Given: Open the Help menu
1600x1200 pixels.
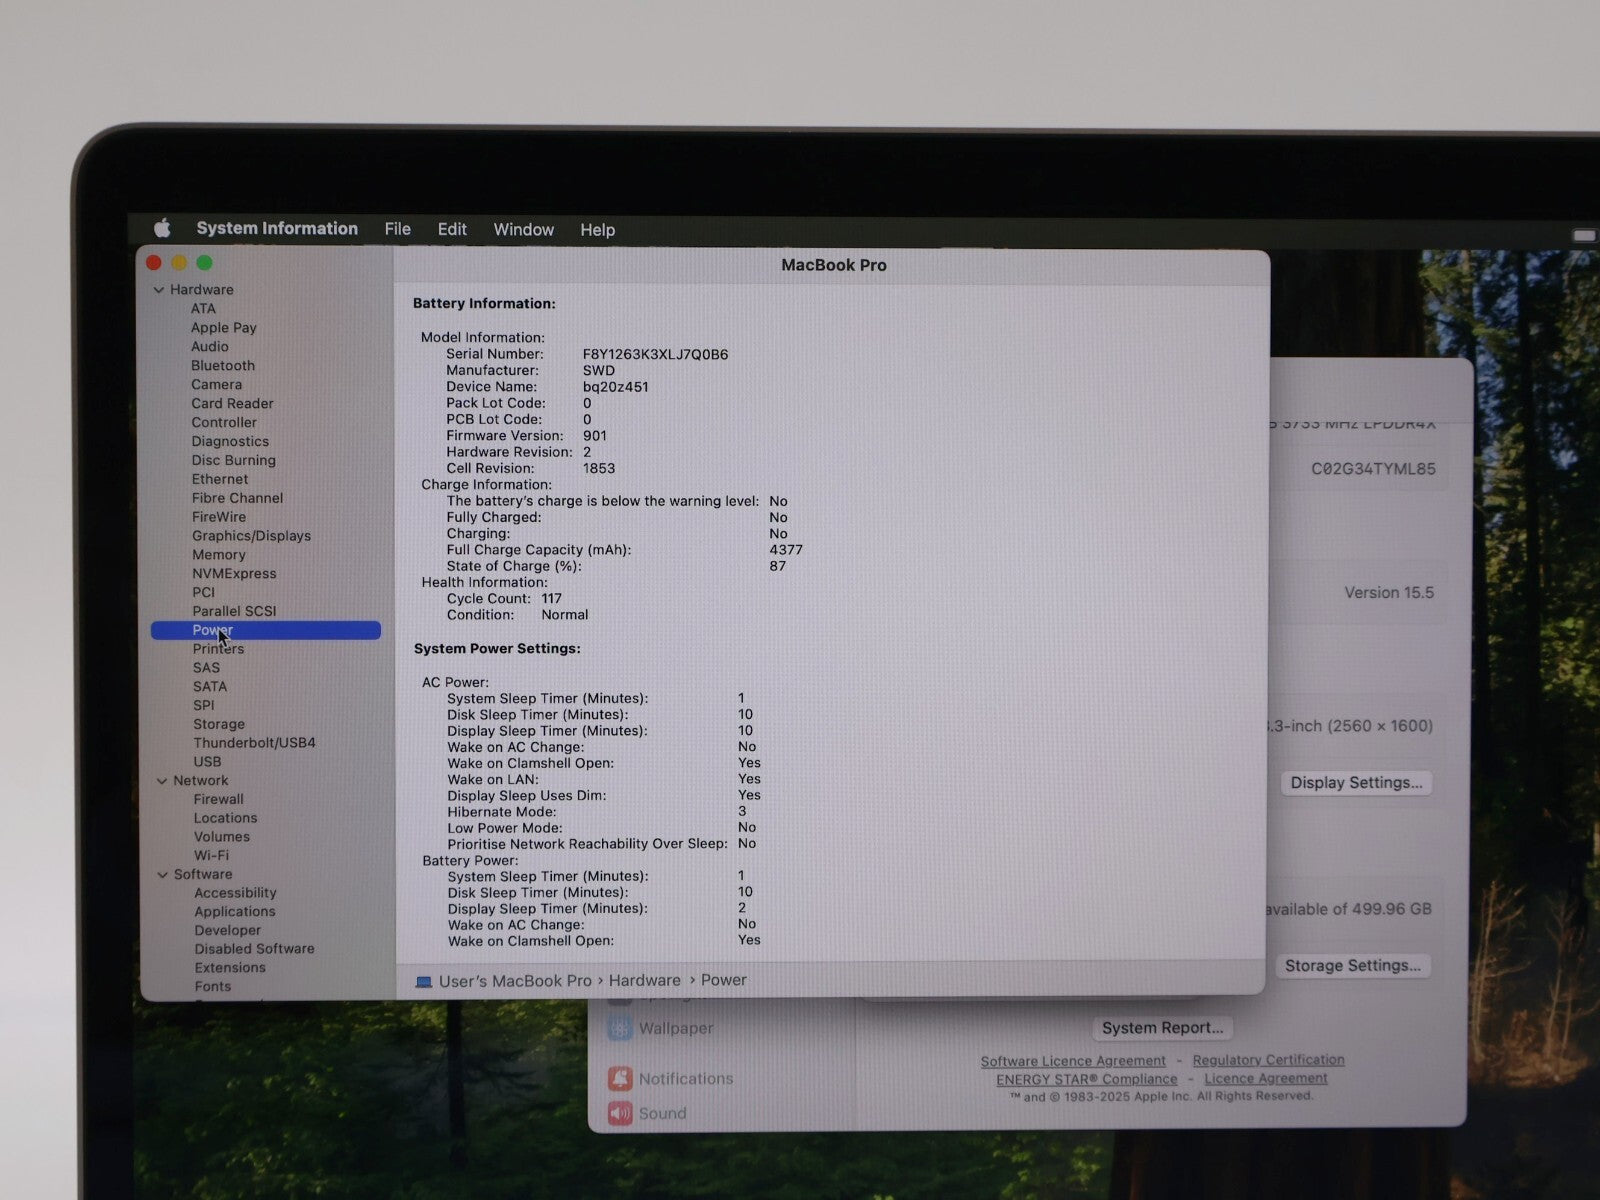Looking at the screenshot, I should click(597, 230).
